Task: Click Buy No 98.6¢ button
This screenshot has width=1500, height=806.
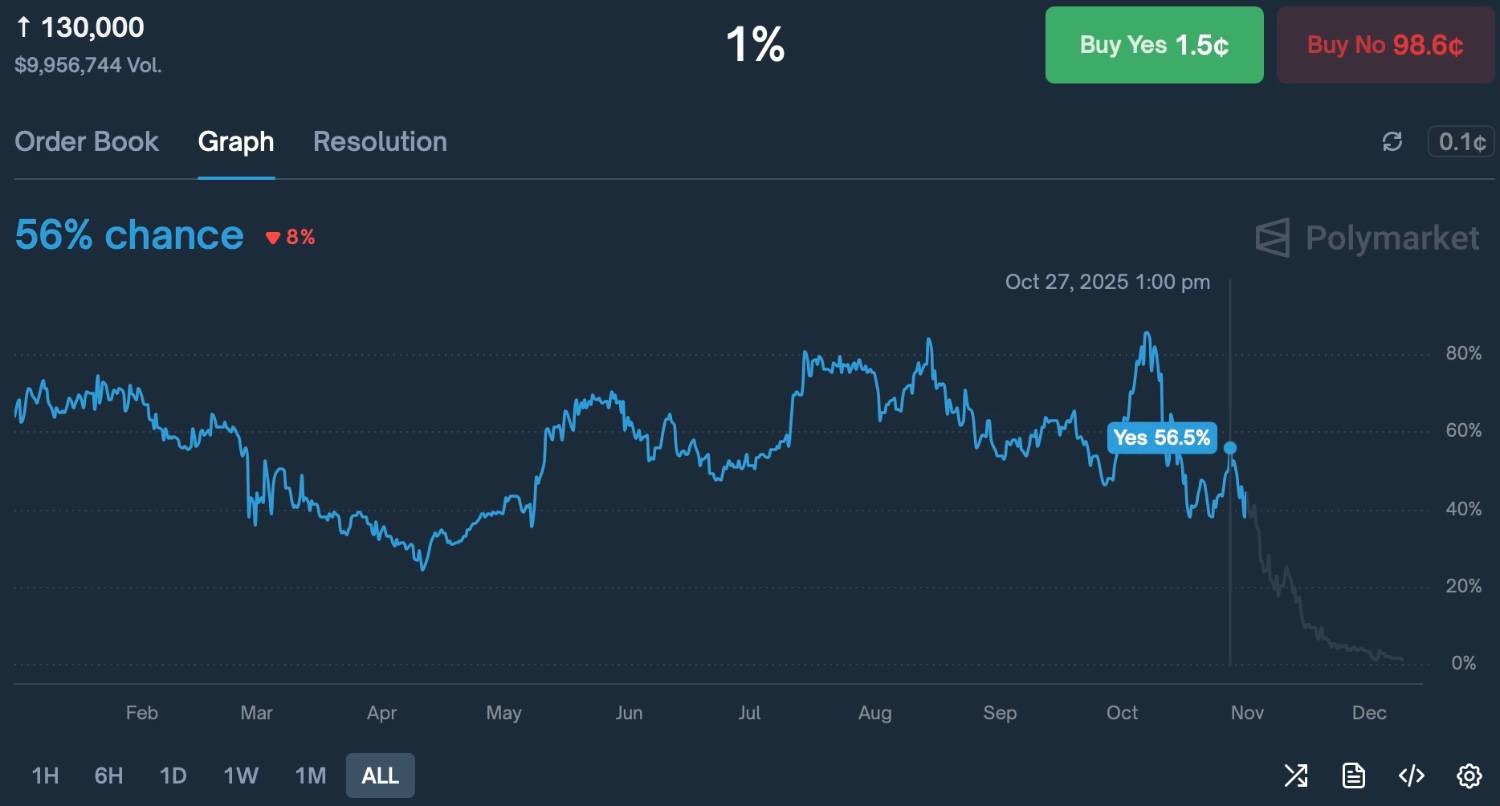Action: (1385, 45)
